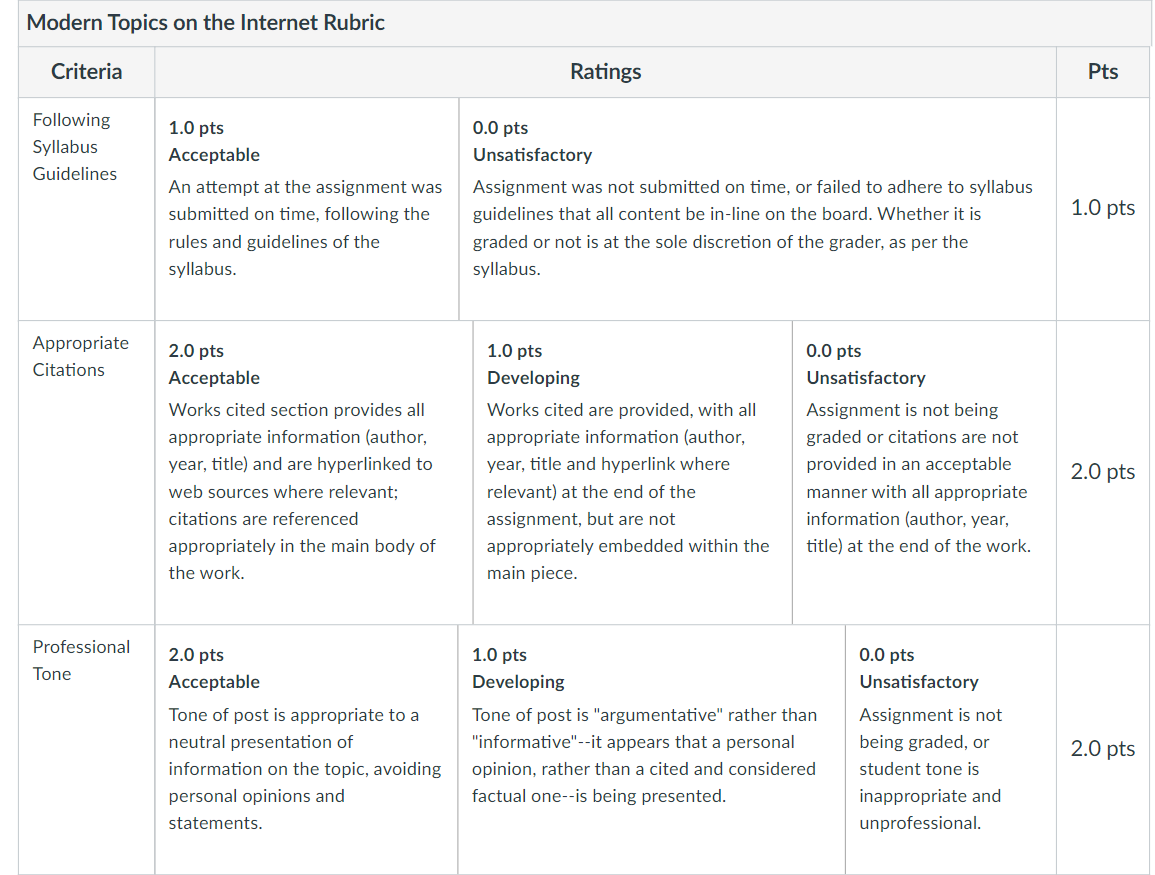Select 1.0 pts Acceptable for Syllabus Guidelines

[306, 209]
